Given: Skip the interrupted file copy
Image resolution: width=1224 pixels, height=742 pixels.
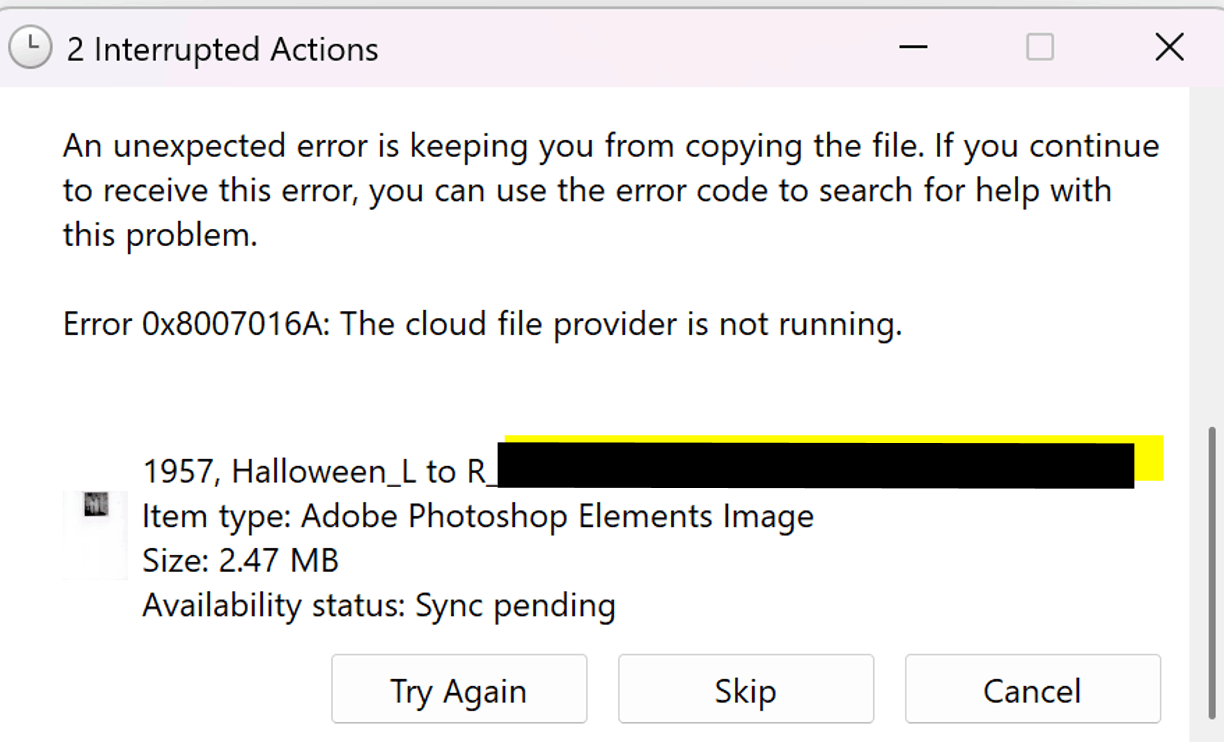Looking at the screenshot, I should tap(745, 690).
